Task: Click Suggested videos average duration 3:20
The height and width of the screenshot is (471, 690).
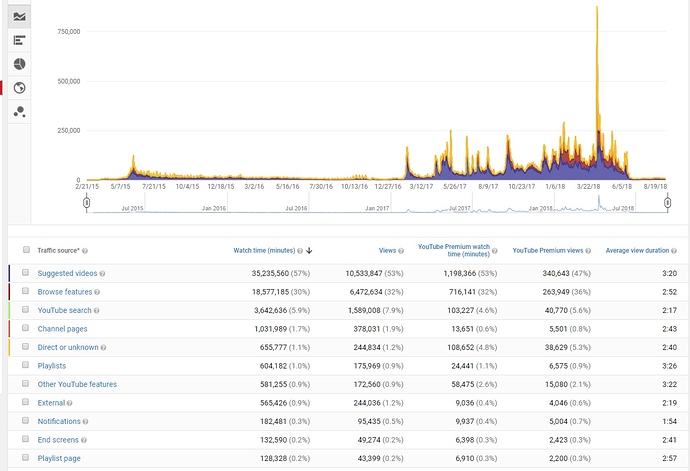Action: (669, 273)
